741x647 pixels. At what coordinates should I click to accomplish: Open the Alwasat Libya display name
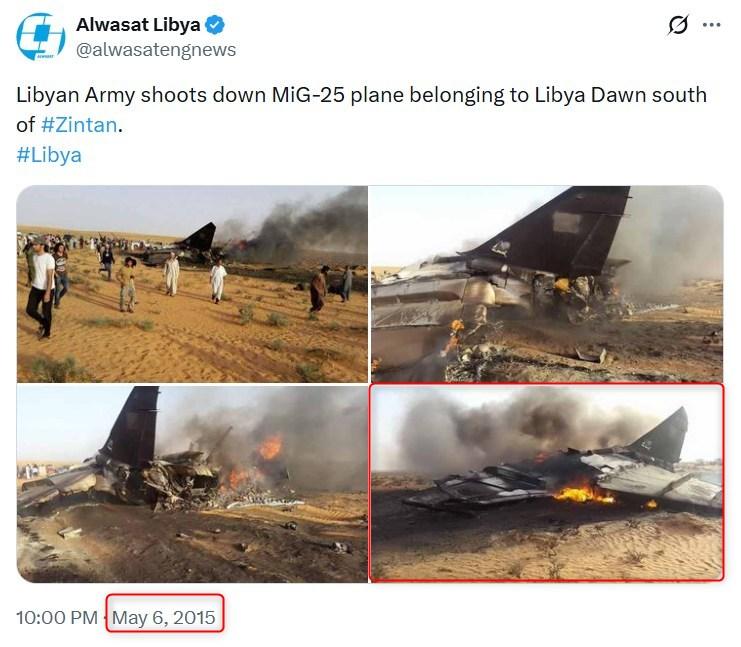click(138, 25)
